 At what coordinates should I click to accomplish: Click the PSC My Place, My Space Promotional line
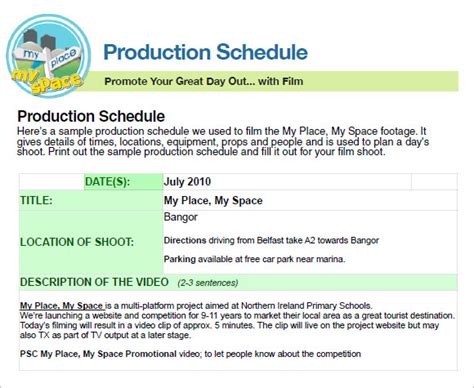[190, 354]
